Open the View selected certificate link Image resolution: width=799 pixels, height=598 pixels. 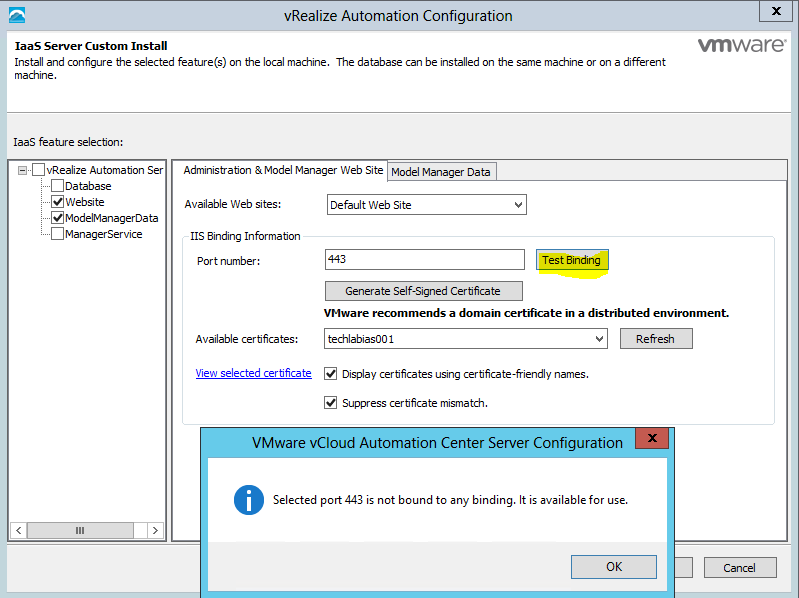pyautogui.click(x=253, y=373)
